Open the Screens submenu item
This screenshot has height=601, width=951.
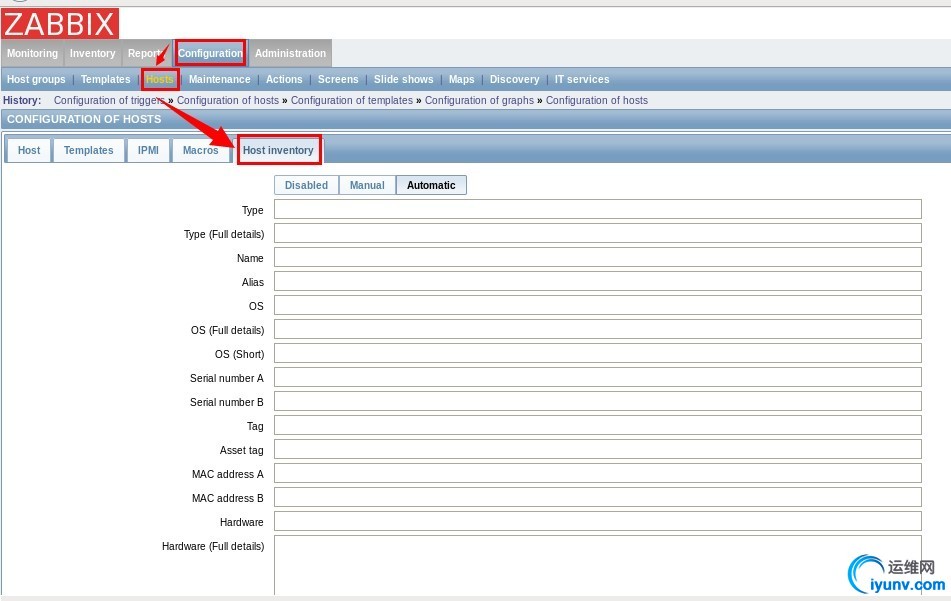[338, 79]
